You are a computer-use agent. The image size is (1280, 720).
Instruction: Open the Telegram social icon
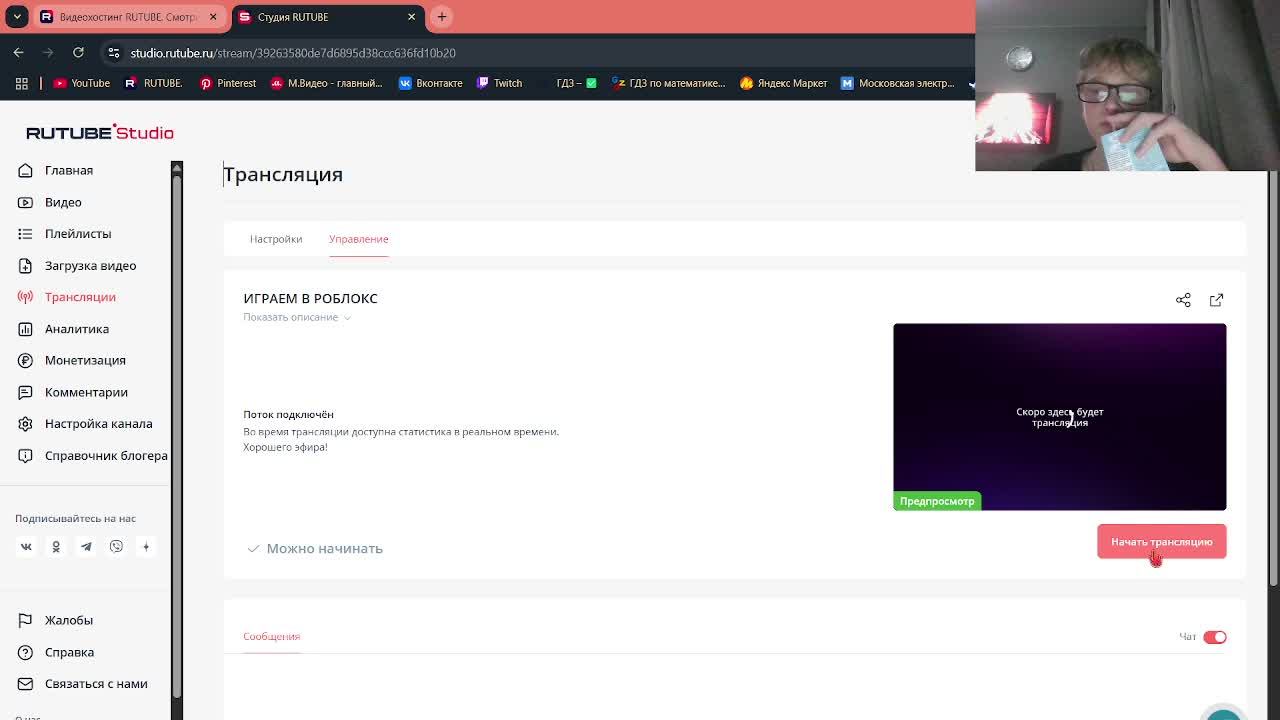[x=86, y=547]
